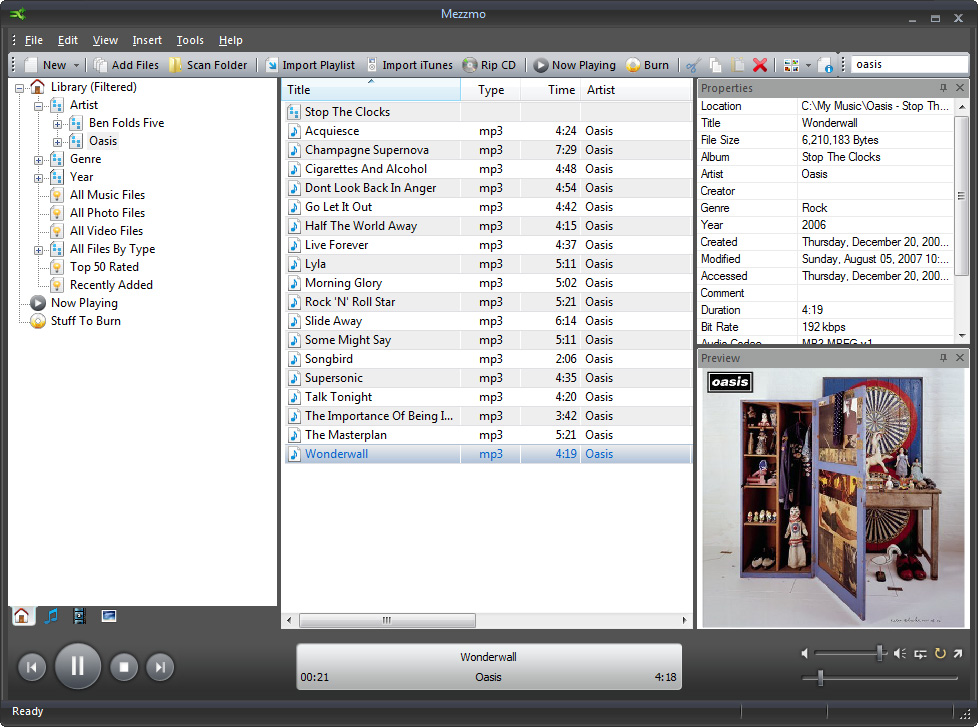978x727 pixels.
Task: Close the Preview panel
Action: point(960,358)
